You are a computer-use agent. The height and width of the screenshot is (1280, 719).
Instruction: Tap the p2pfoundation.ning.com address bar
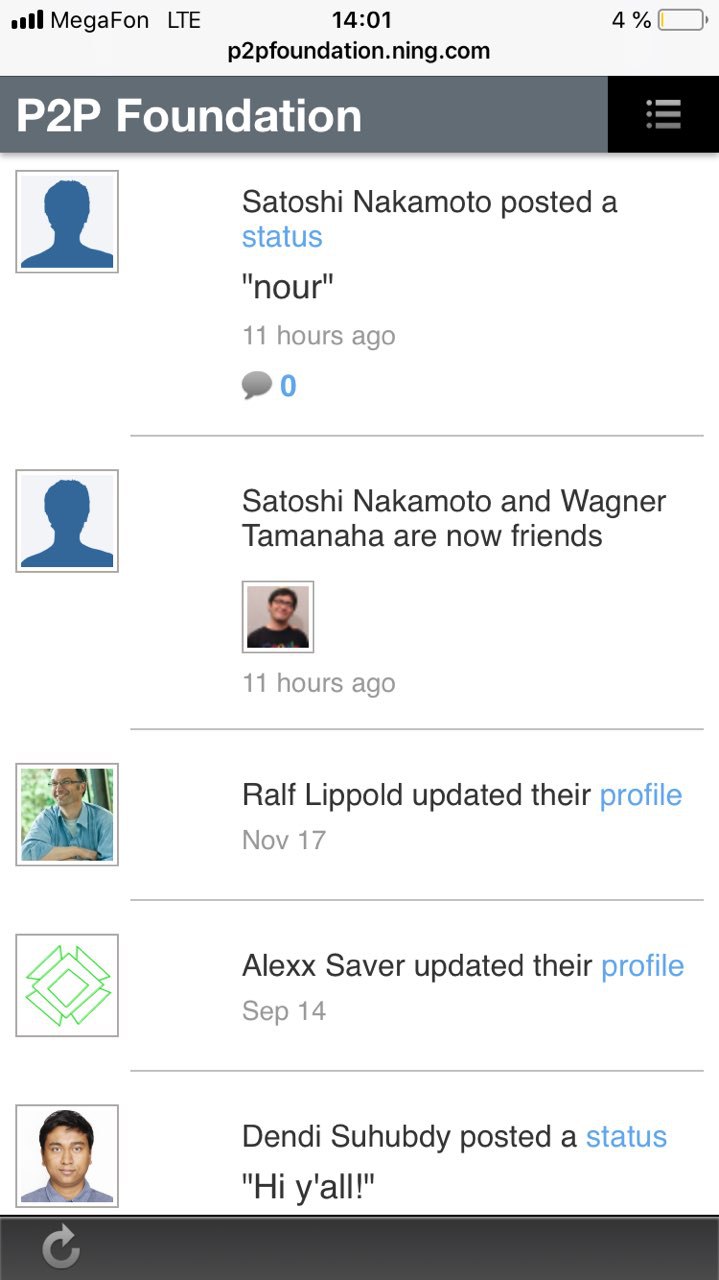point(359,50)
